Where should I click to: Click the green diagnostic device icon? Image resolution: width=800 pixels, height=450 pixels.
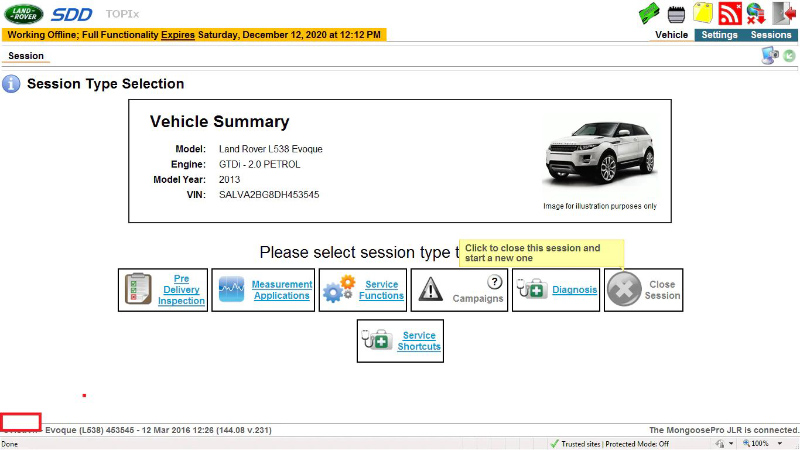point(649,13)
